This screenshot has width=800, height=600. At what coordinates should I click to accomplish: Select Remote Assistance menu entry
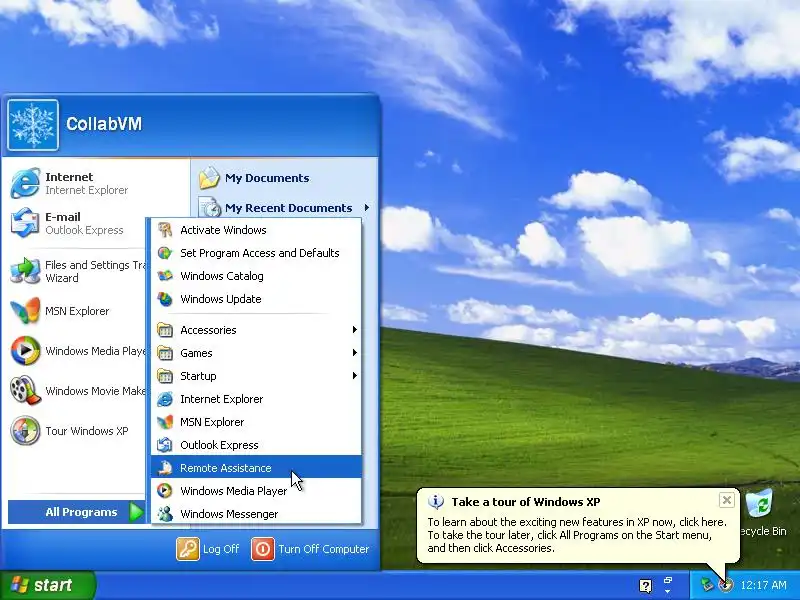256,468
